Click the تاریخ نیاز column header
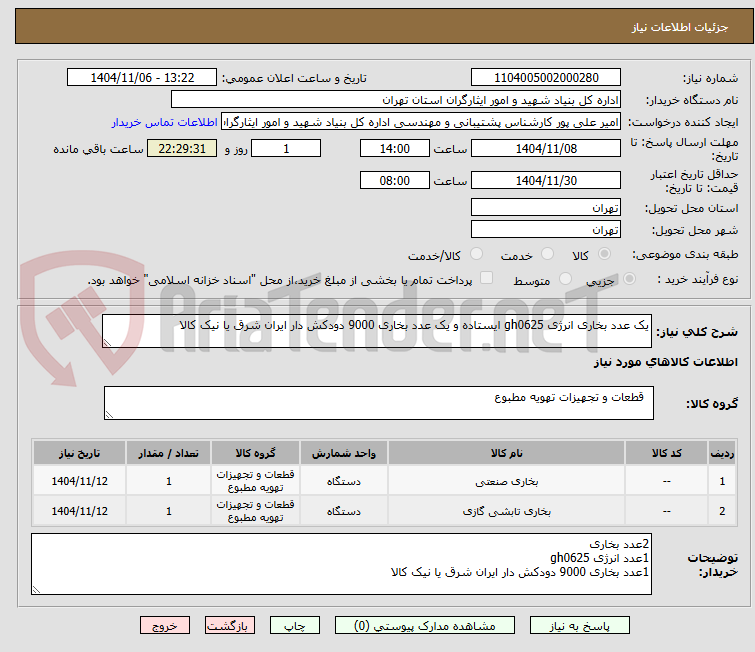 click(x=79, y=453)
